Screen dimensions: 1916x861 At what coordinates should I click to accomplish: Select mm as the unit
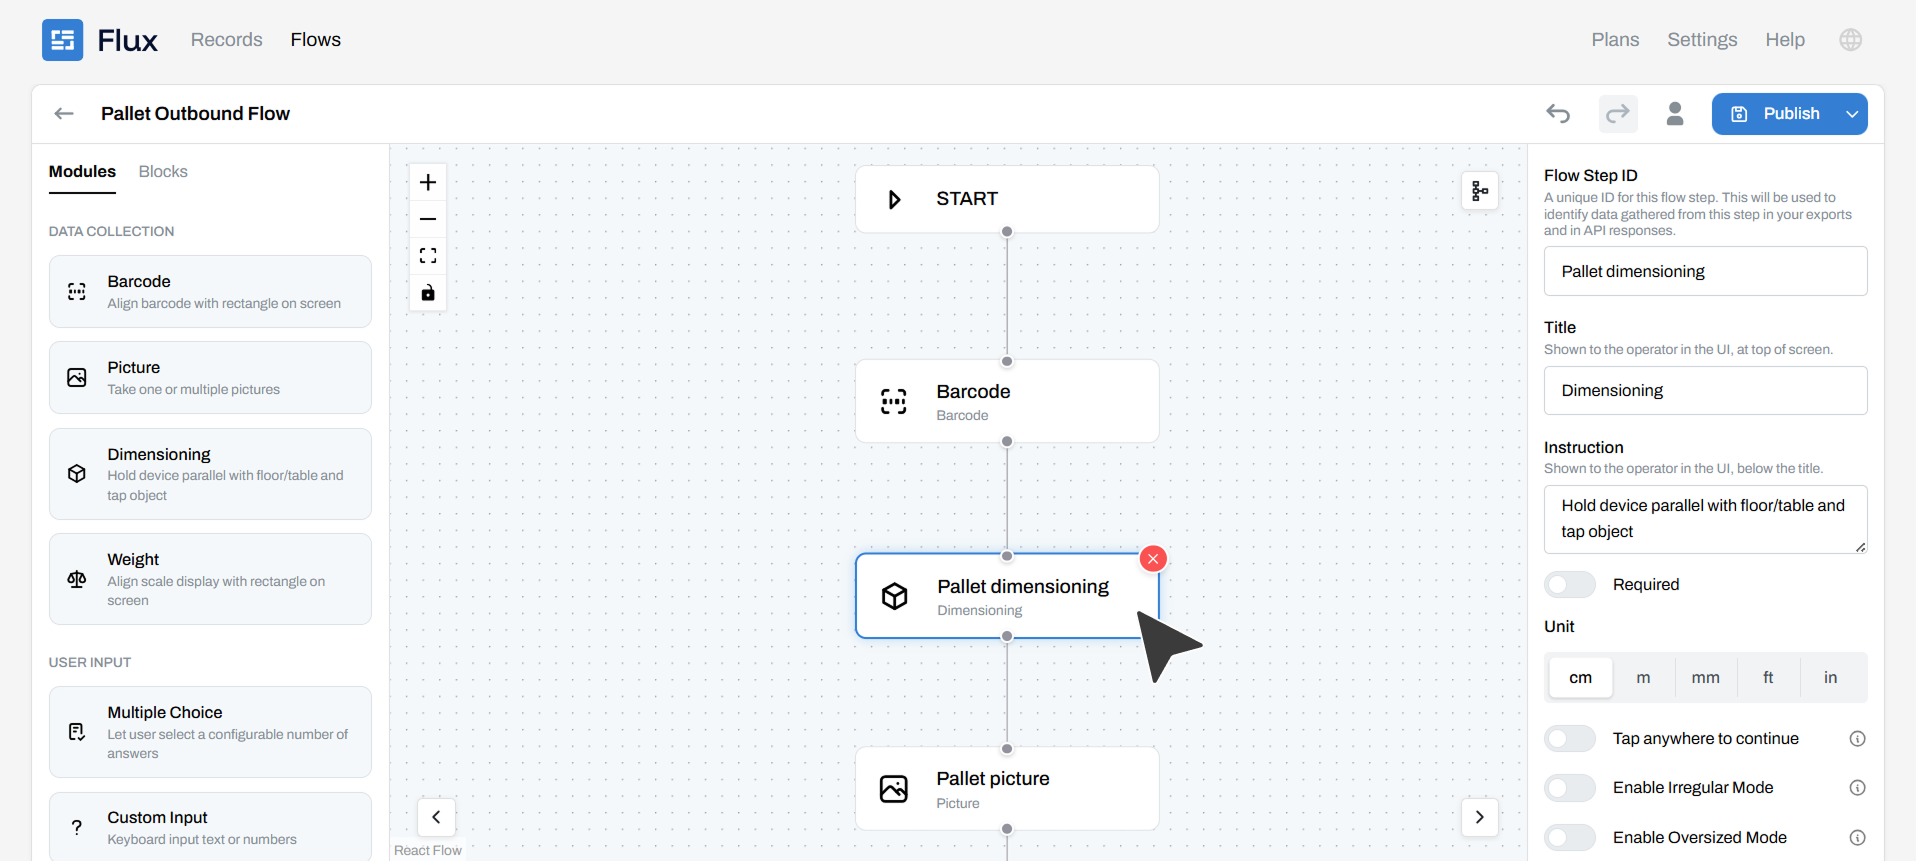click(1705, 677)
